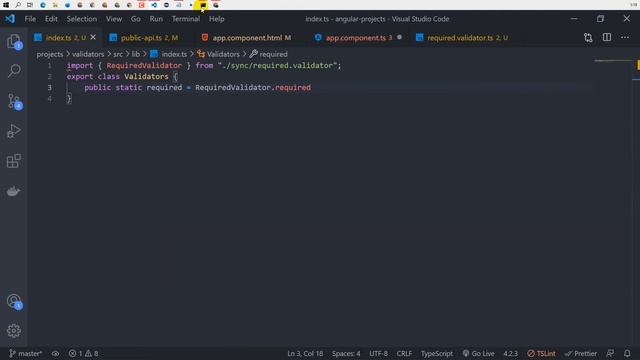Click the projects breadcrumb
This screenshot has height=360, width=640.
coord(50,54)
